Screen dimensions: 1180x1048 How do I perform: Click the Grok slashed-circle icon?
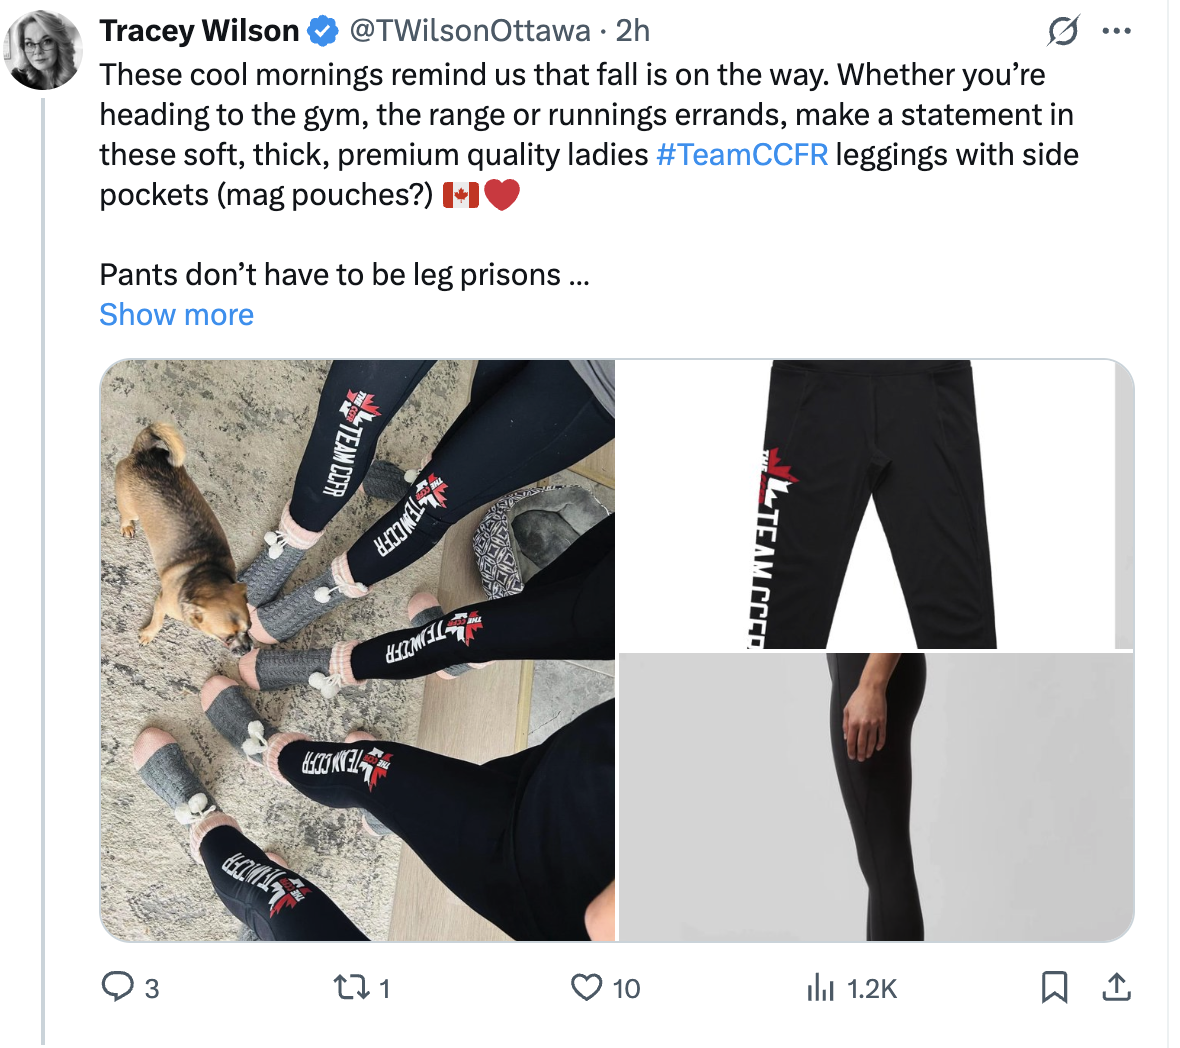pos(1063,31)
